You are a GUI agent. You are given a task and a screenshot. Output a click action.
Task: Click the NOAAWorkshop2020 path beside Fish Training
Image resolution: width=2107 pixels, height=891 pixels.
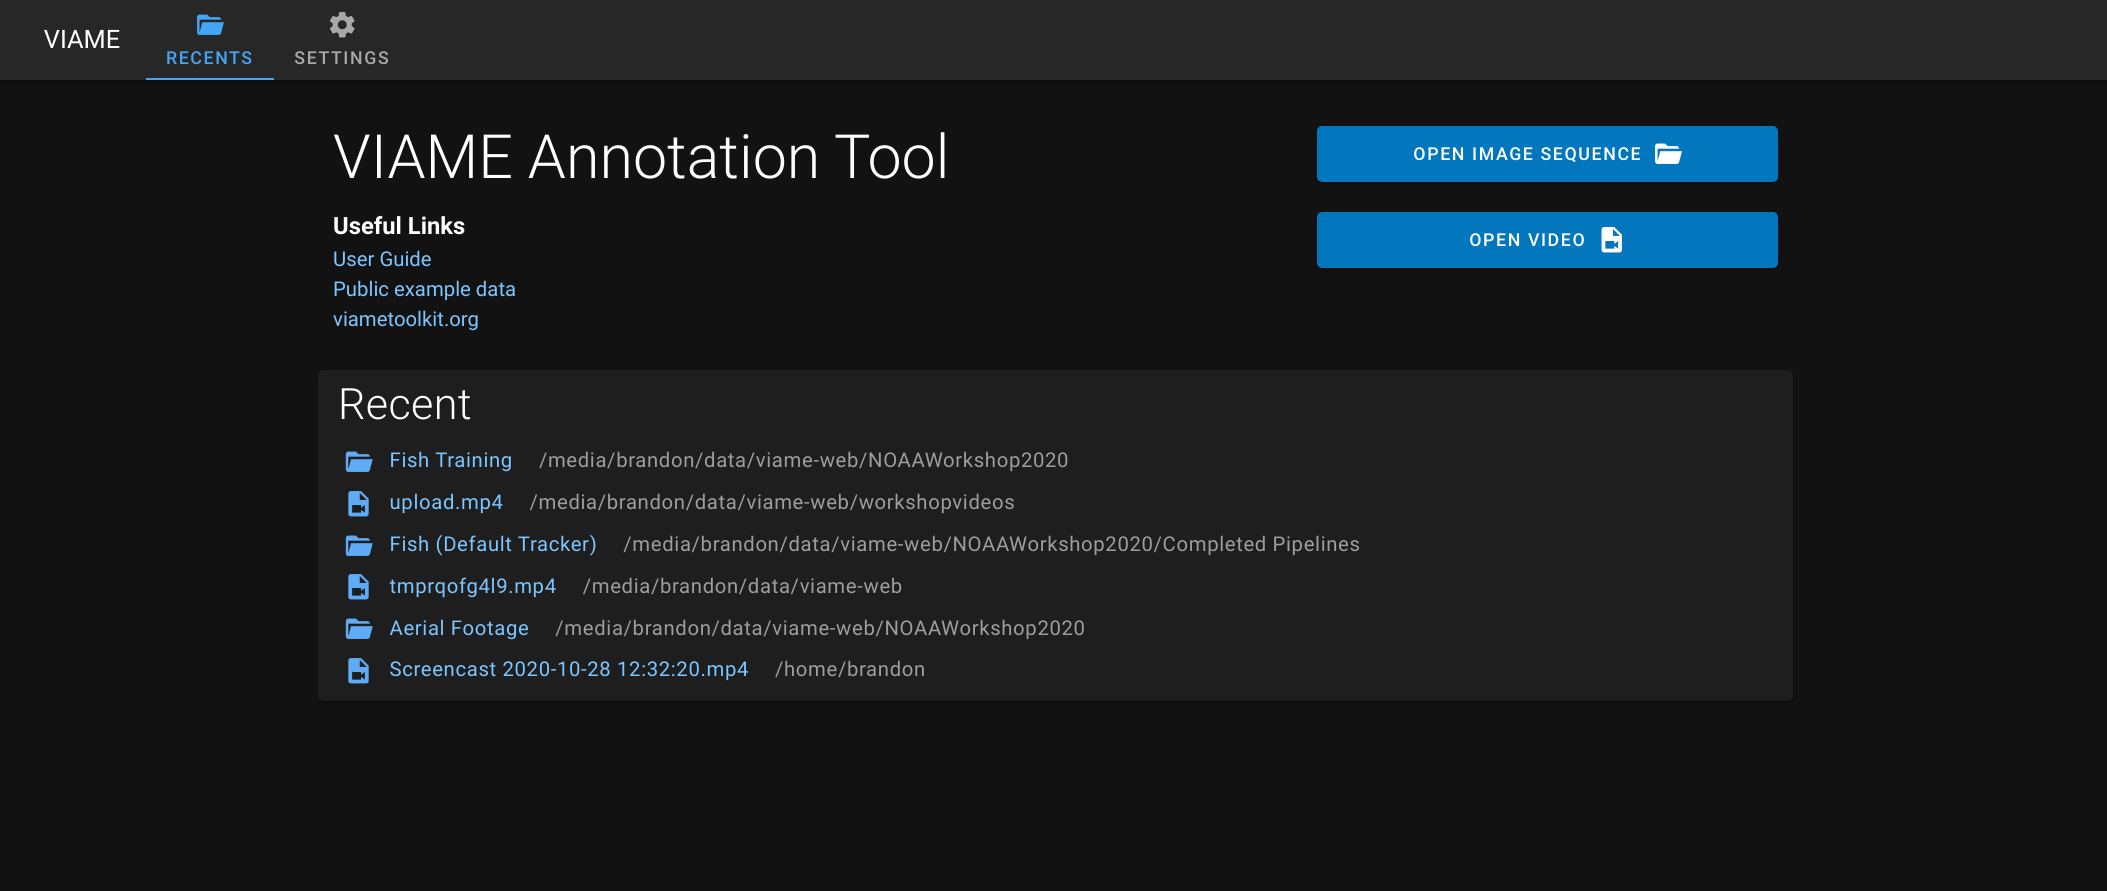[803, 460]
